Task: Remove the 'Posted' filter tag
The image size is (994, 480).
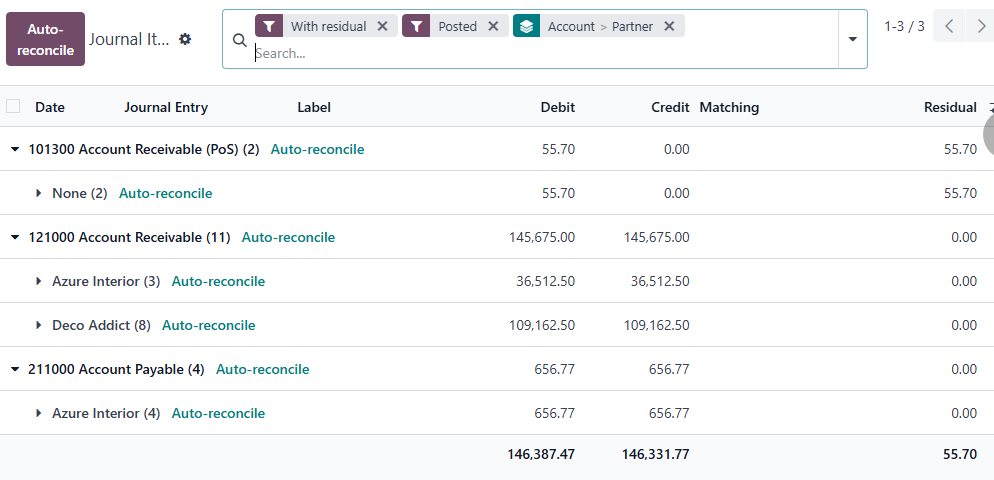Action: pyautogui.click(x=493, y=26)
